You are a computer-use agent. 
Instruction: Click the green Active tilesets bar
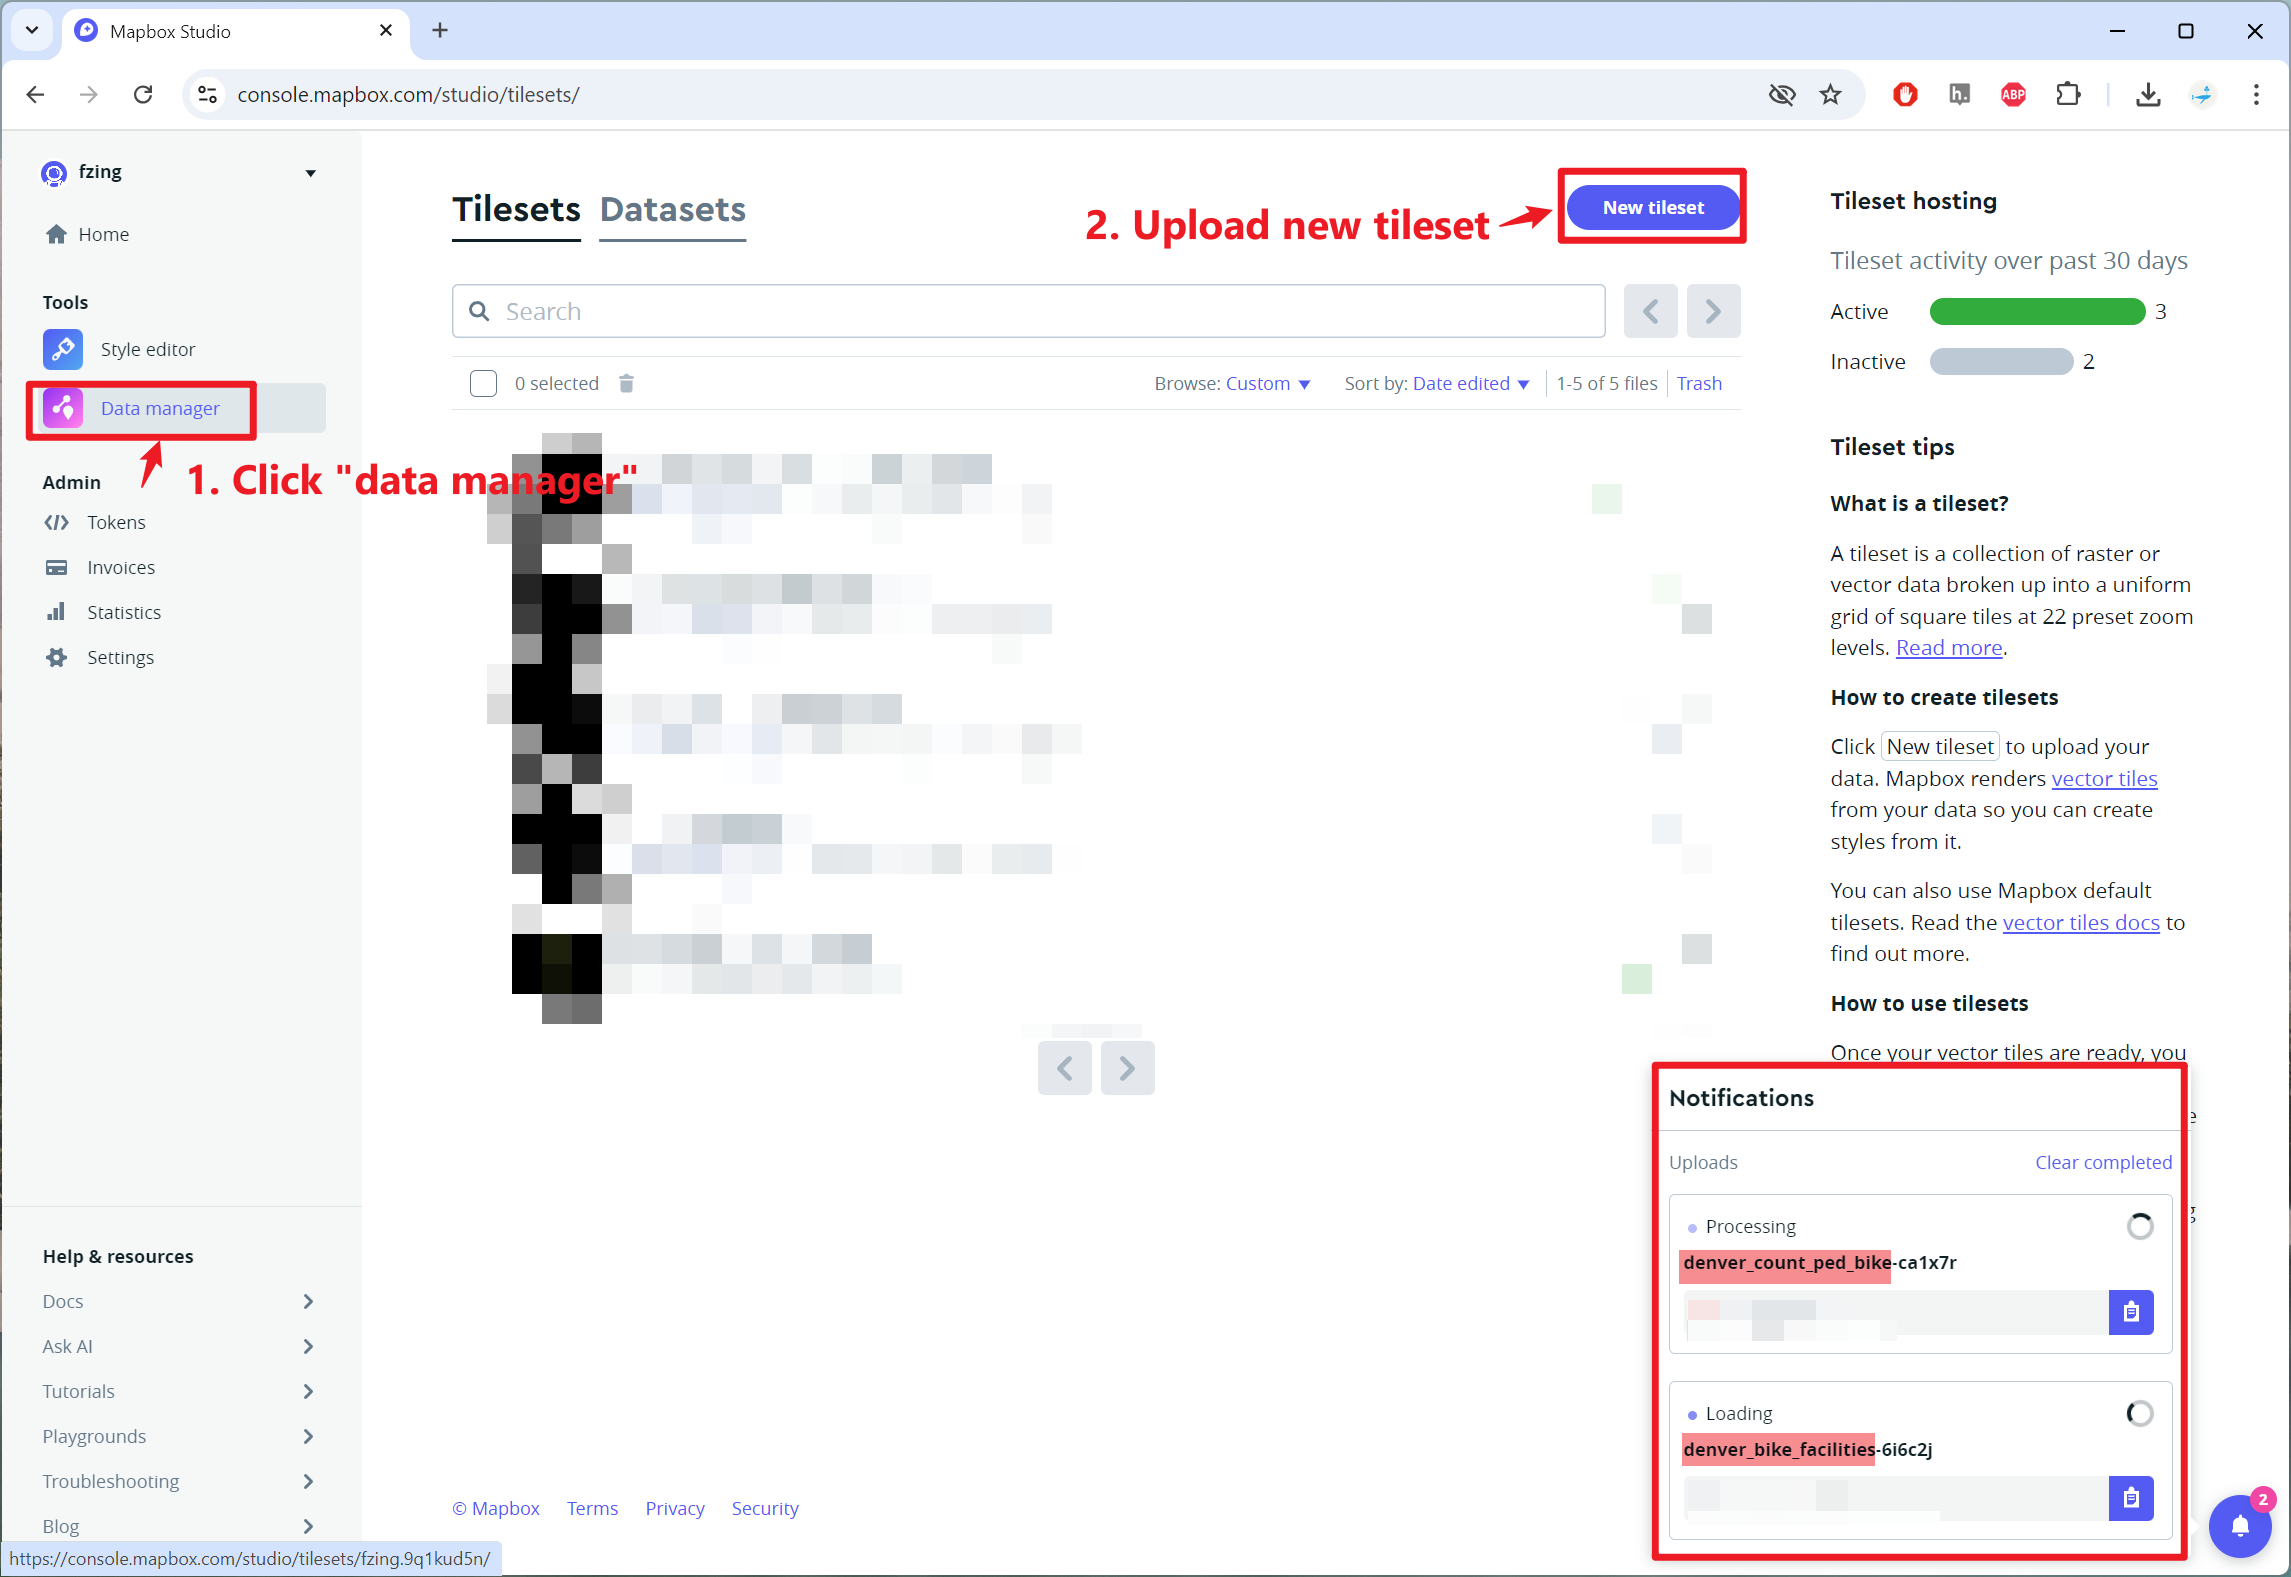(2037, 312)
